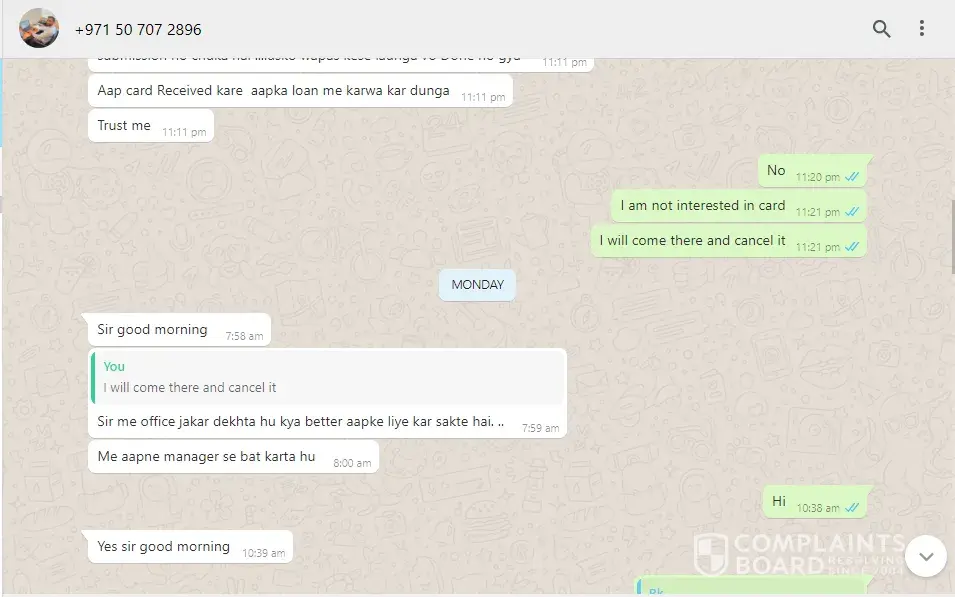This screenshot has height=597, width=955.
Task: Select the "Sir good morning" message
Action: point(177,330)
